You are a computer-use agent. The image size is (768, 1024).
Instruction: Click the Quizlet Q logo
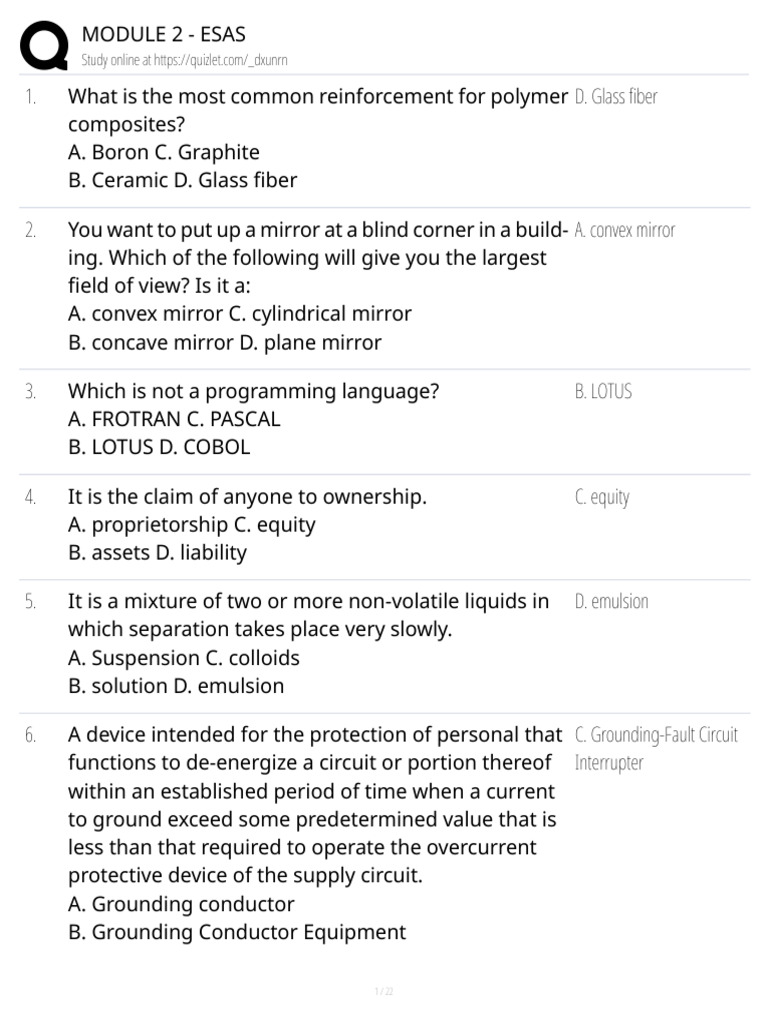(43, 47)
